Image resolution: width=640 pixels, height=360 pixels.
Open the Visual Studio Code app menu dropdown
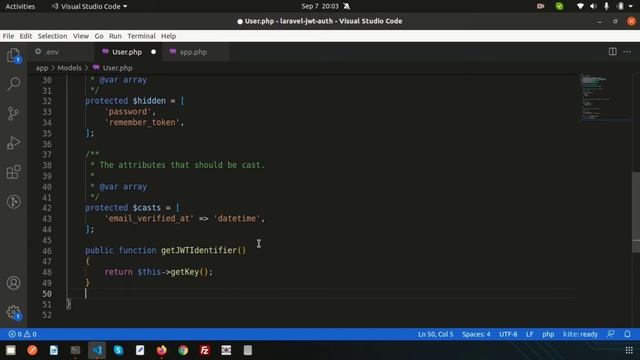[x=89, y=6]
